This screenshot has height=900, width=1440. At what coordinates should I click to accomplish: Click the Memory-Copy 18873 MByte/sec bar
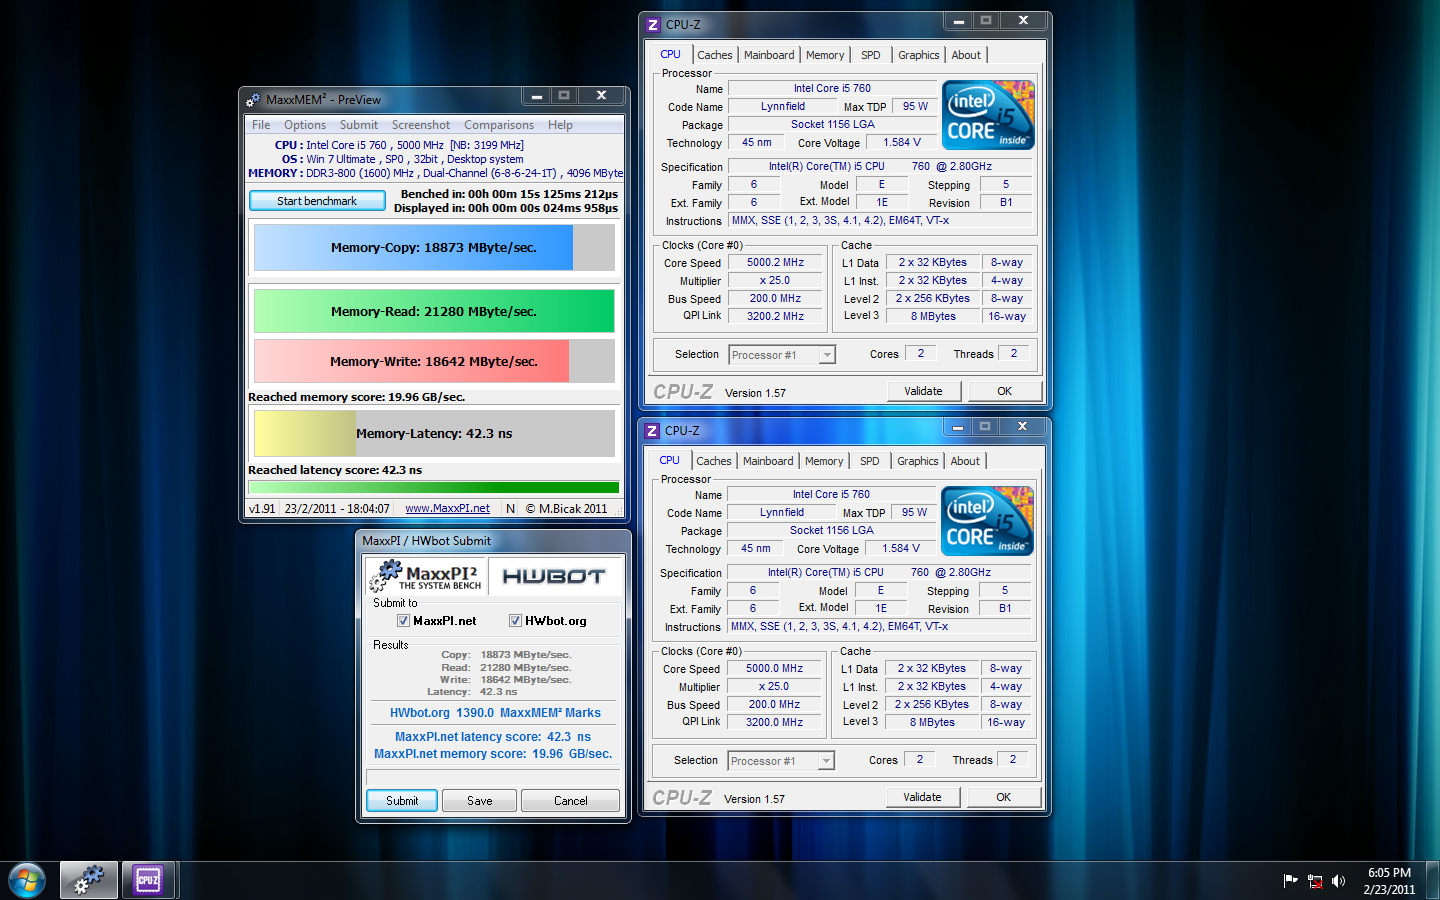(434, 247)
